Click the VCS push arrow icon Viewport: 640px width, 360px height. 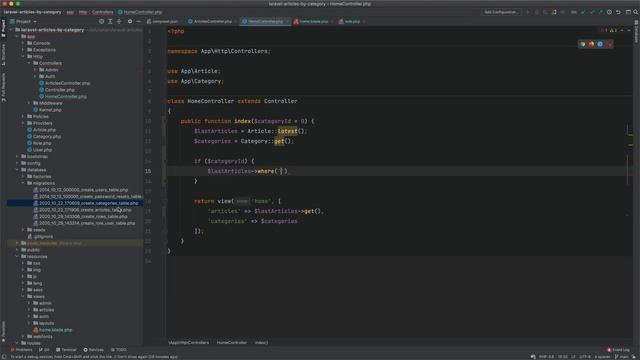[x=600, y=12]
